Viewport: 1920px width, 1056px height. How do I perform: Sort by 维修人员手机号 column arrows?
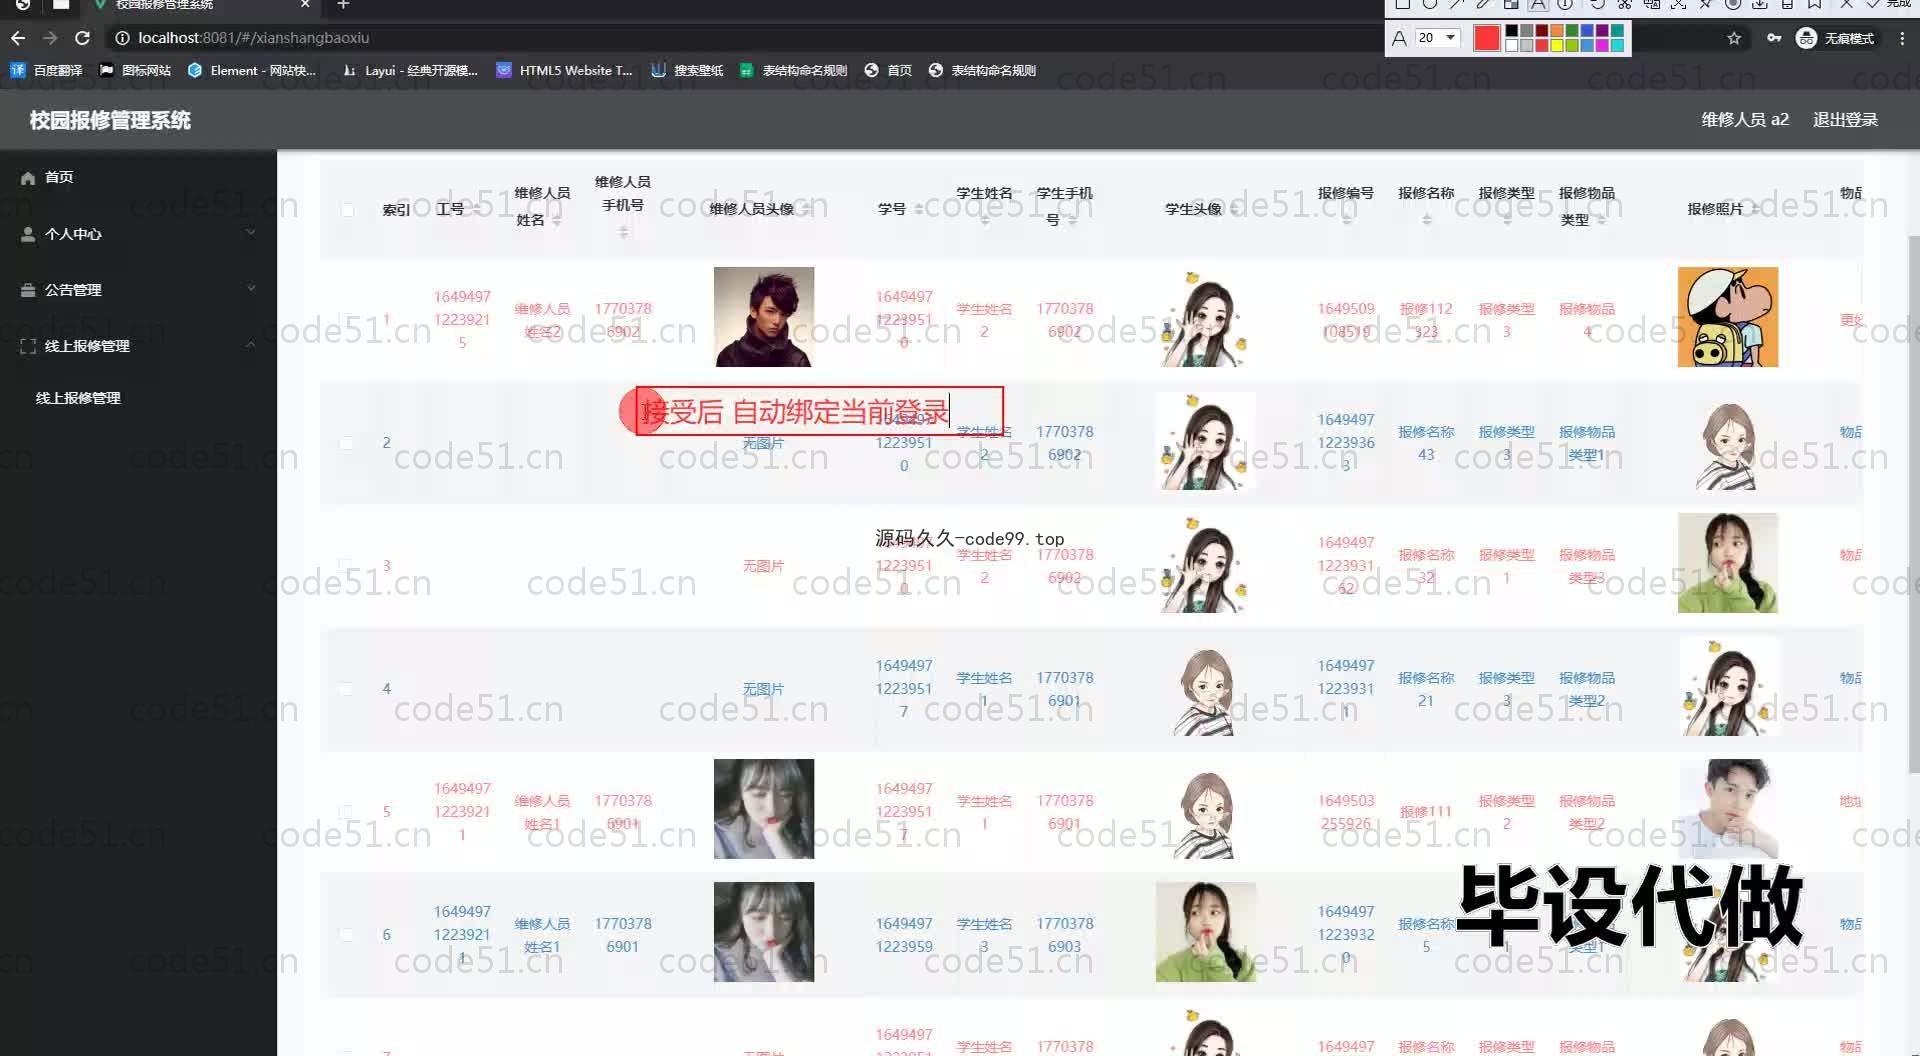623,231
